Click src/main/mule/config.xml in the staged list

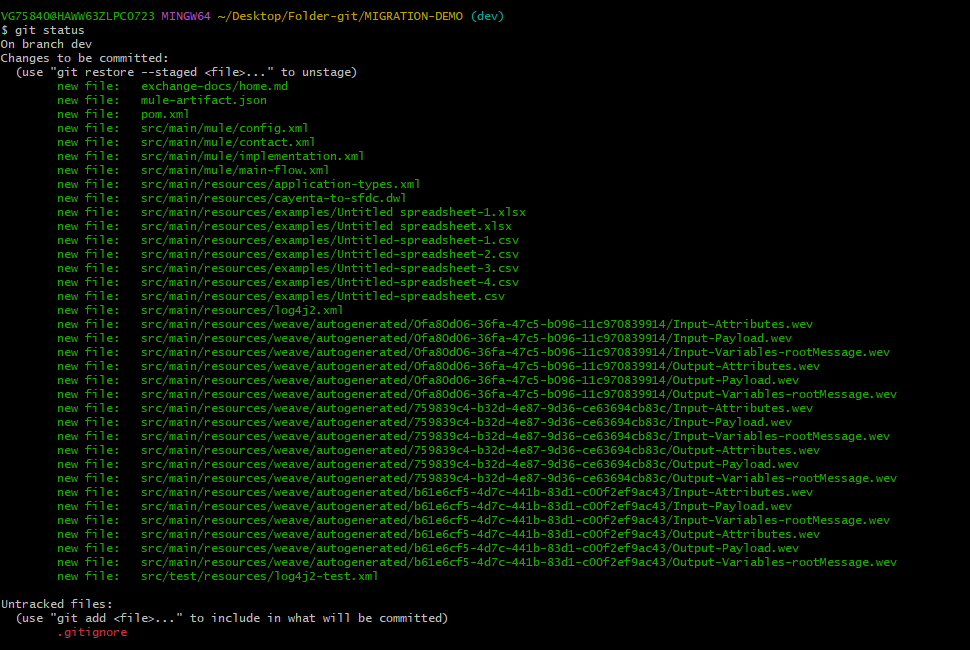click(x=224, y=127)
